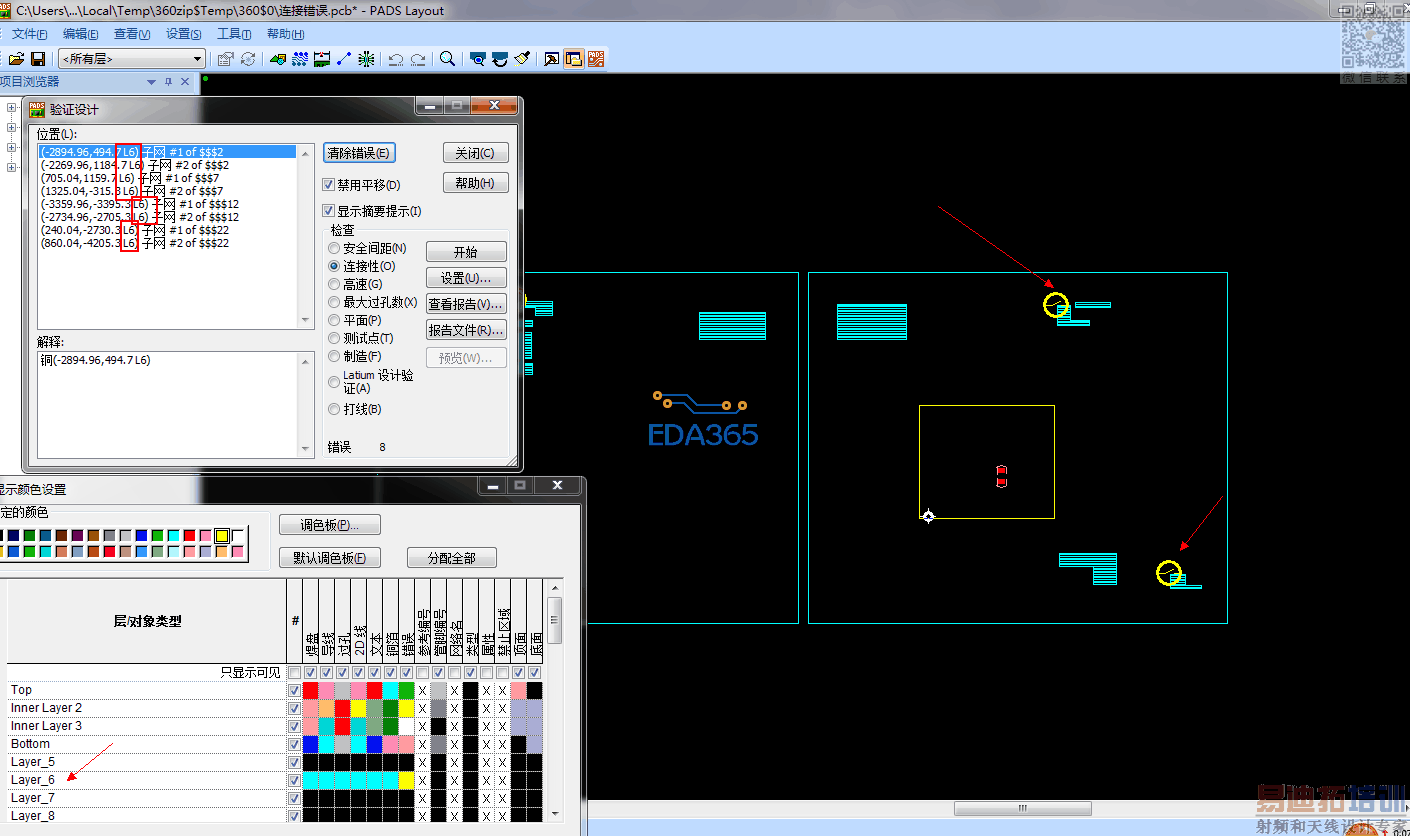Screen dimensions: 1410x836
Task: Click the Save floppy disk icon
Action: tap(38, 59)
